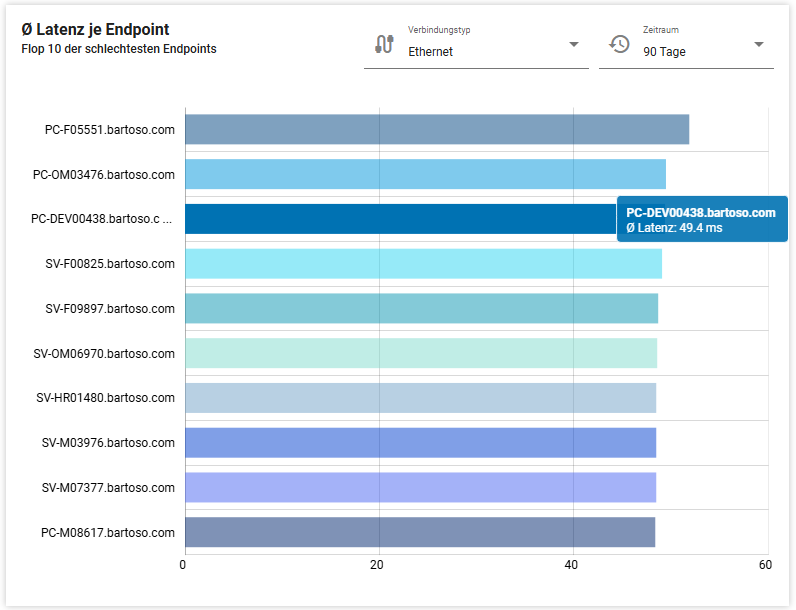
Task: Expand the Zeitraum dropdown arrow
Action: tap(758, 45)
